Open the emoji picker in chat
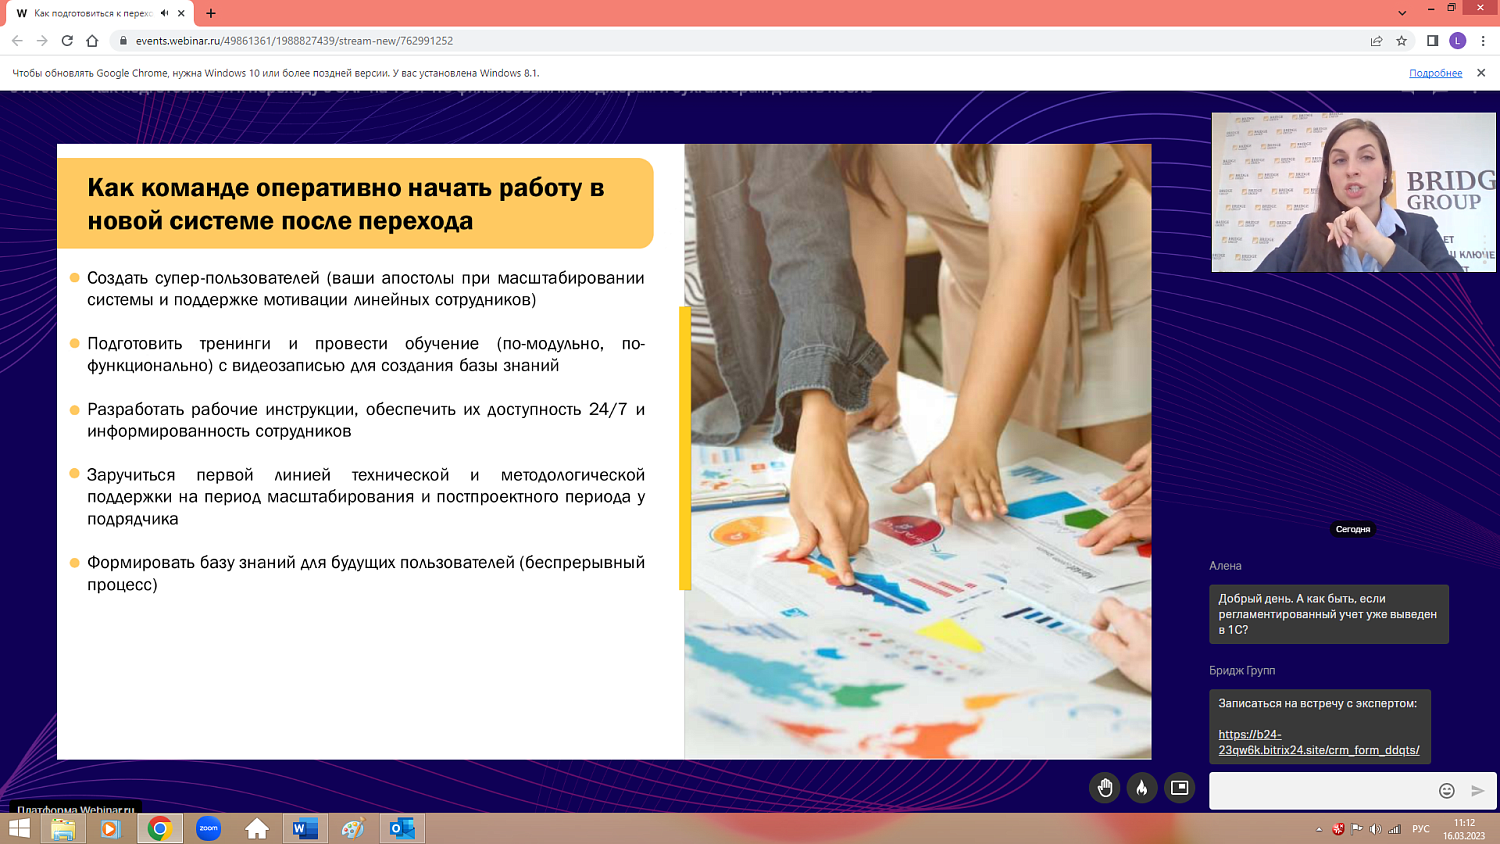The width and height of the screenshot is (1500, 844). 1446,790
